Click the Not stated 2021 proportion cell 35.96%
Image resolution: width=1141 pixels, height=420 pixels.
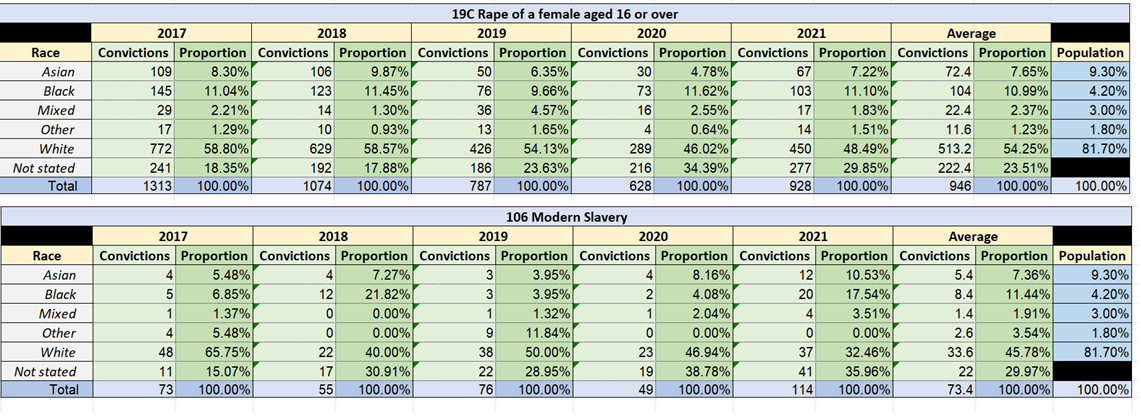(854, 371)
